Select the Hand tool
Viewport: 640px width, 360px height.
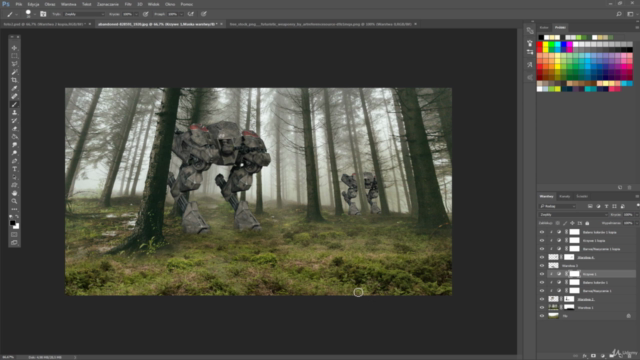(x=14, y=193)
